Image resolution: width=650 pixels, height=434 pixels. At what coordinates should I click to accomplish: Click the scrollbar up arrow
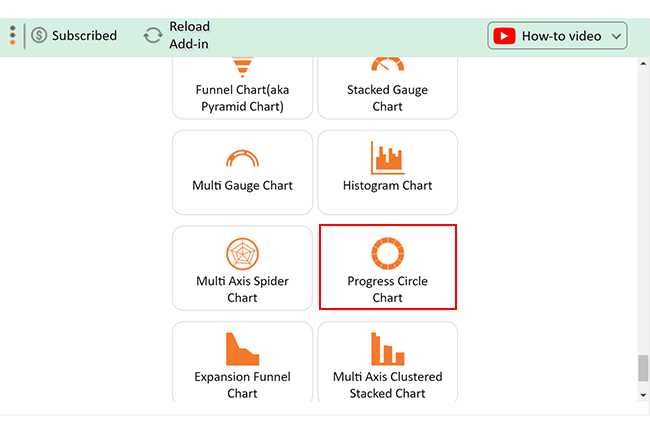(x=643, y=63)
